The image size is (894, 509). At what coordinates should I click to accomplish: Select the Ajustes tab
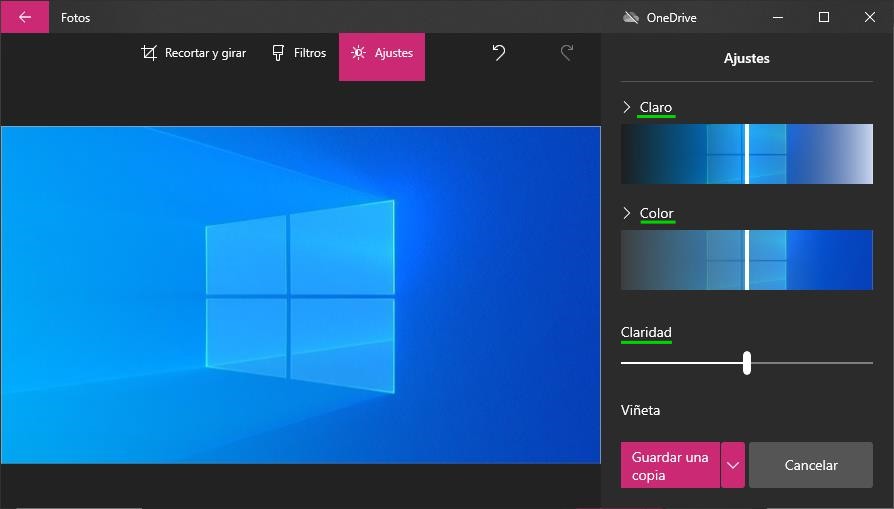382,56
